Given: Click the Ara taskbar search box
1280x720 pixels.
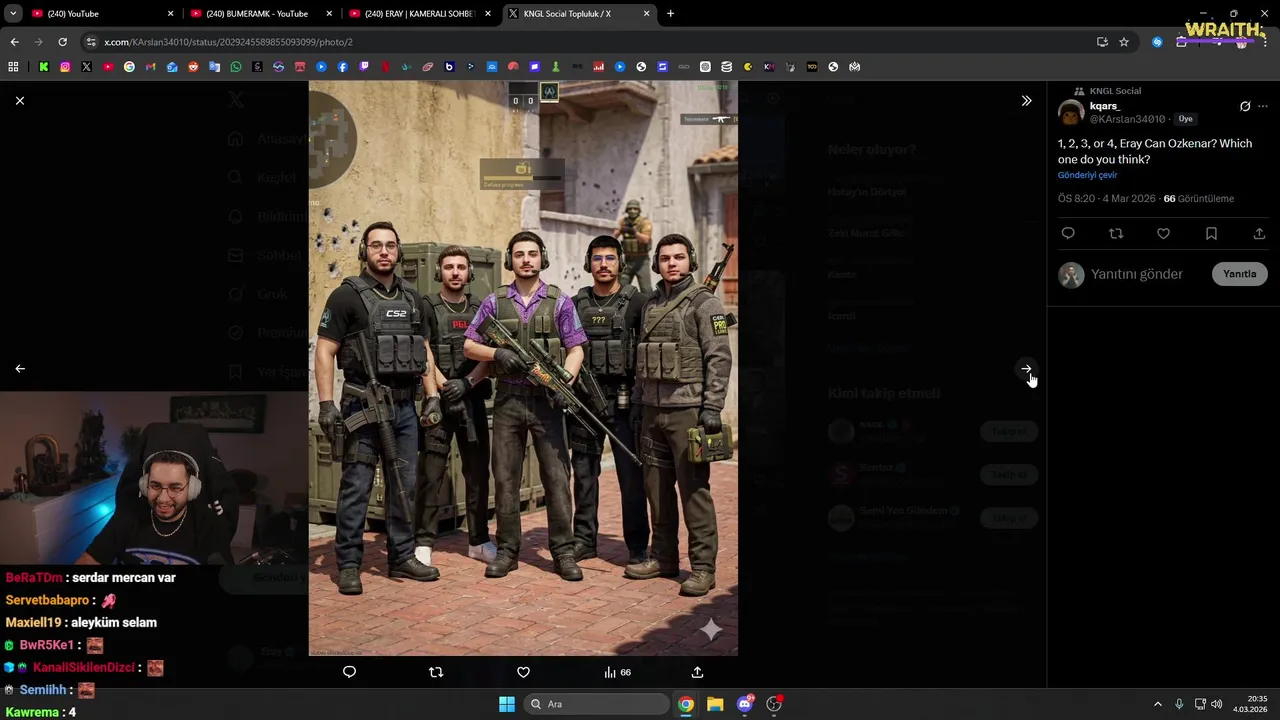Looking at the screenshot, I should pyautogui.click(x=597, y=704).
